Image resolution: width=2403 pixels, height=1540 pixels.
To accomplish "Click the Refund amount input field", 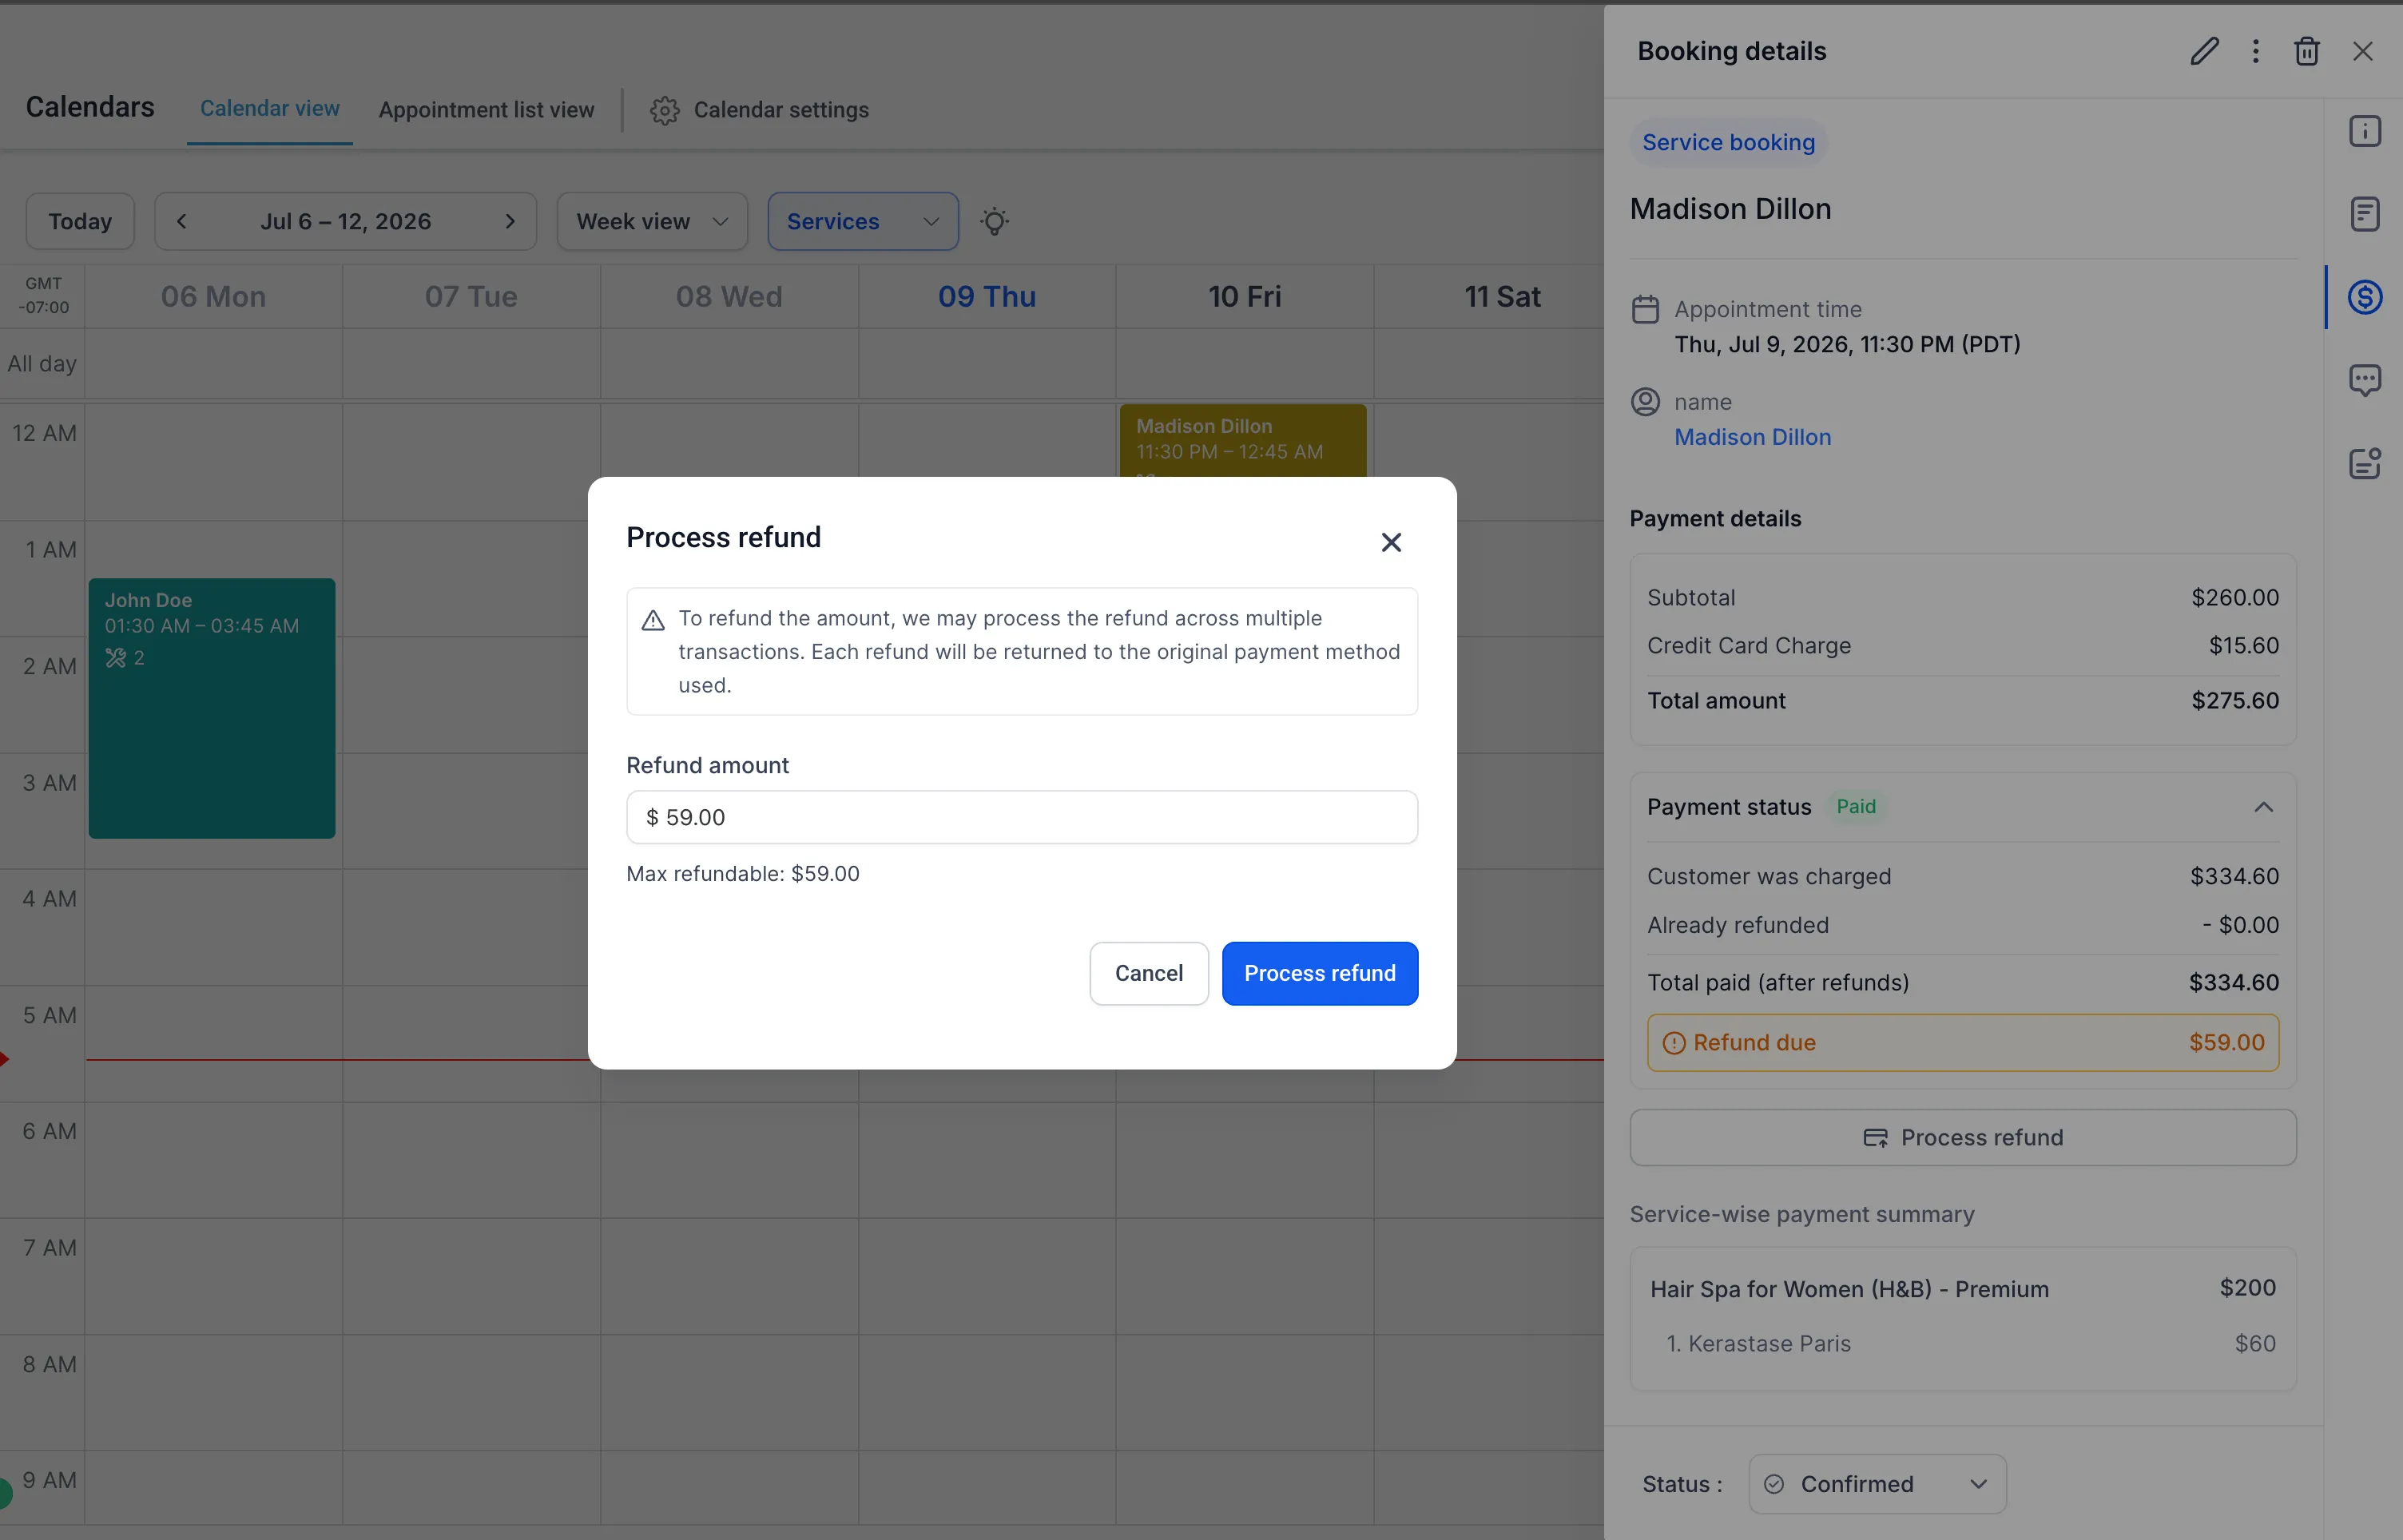I will point(1022,817).
